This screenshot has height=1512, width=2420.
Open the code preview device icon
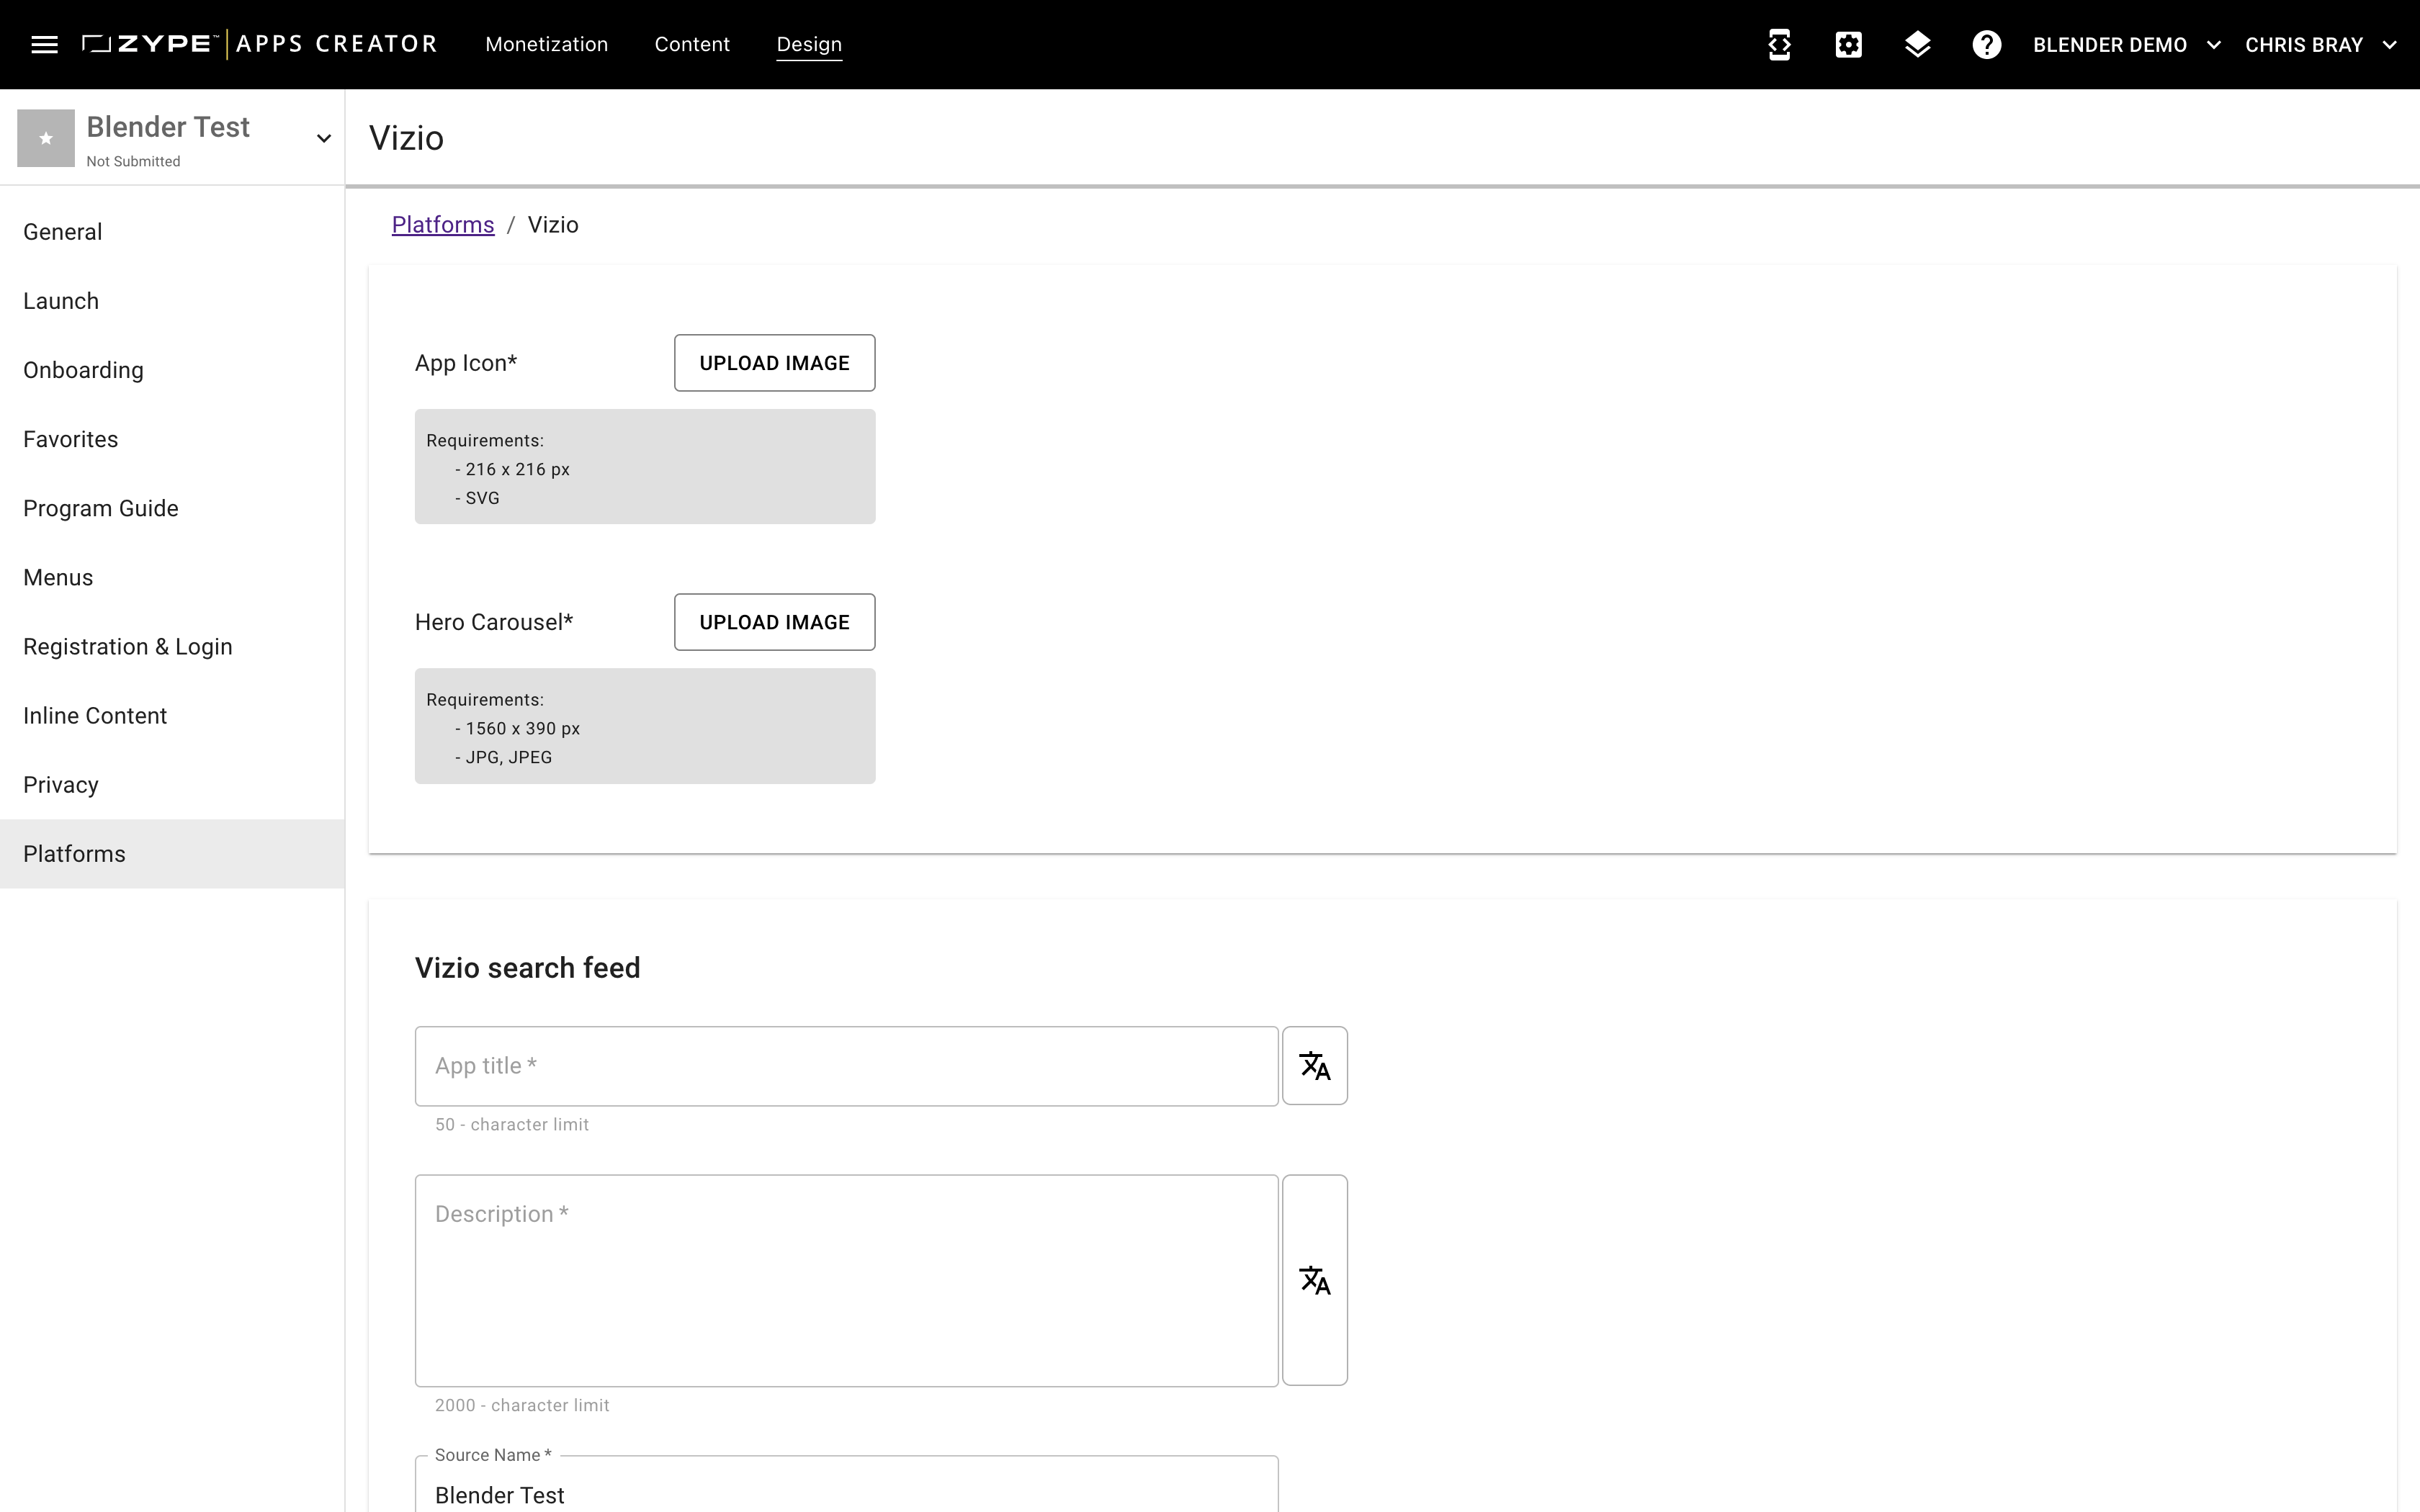tap(1779, 45)
